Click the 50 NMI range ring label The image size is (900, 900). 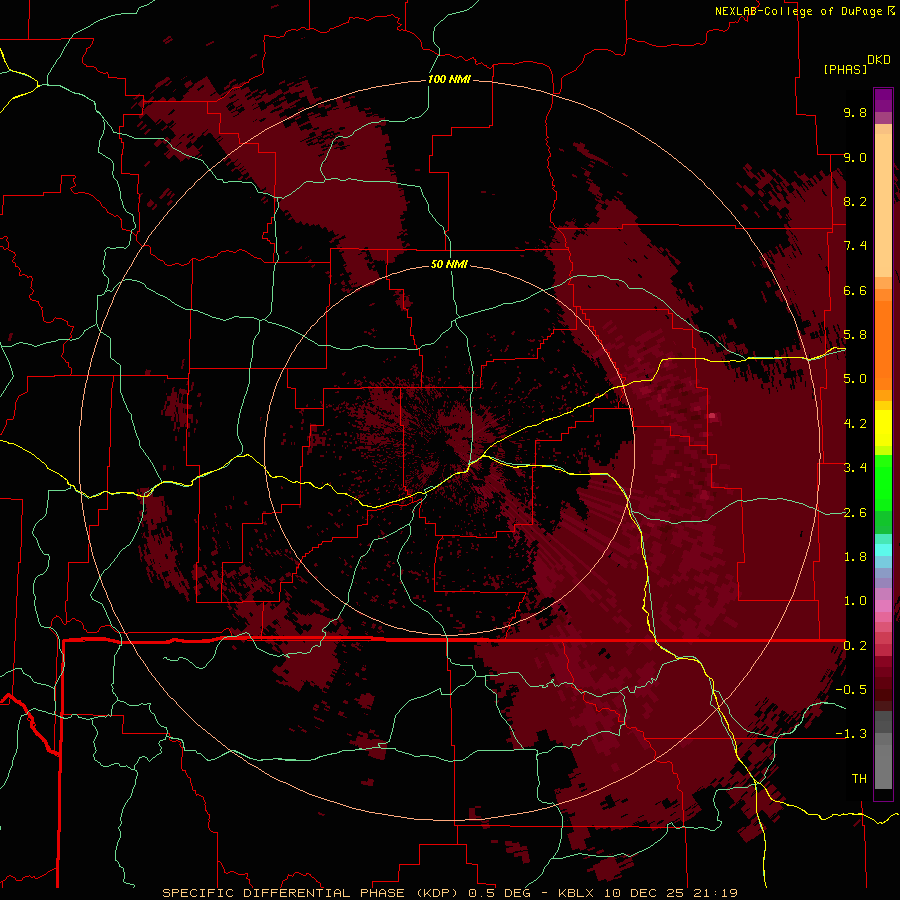[x=449, y=264]
